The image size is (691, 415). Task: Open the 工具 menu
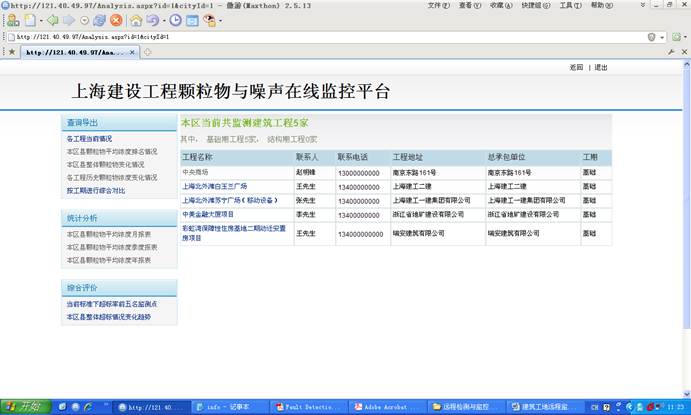pyautogui.click(x=569, y=5)
